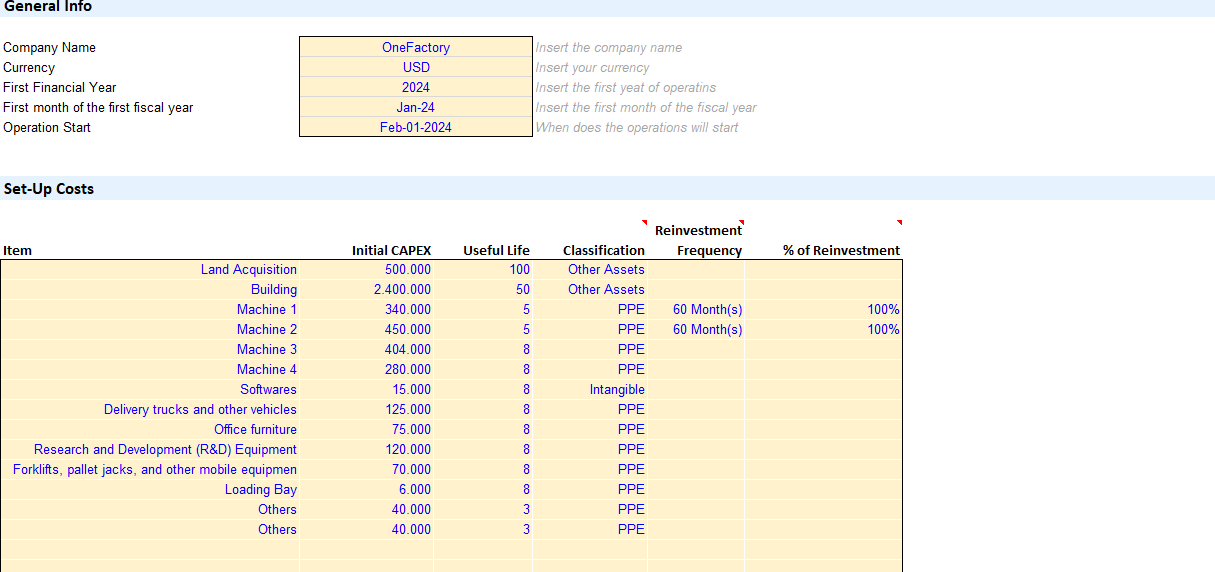This screenshot has height=572, width=1215.
Task: Select the useful life 50 cell
Action: point(484,289)
